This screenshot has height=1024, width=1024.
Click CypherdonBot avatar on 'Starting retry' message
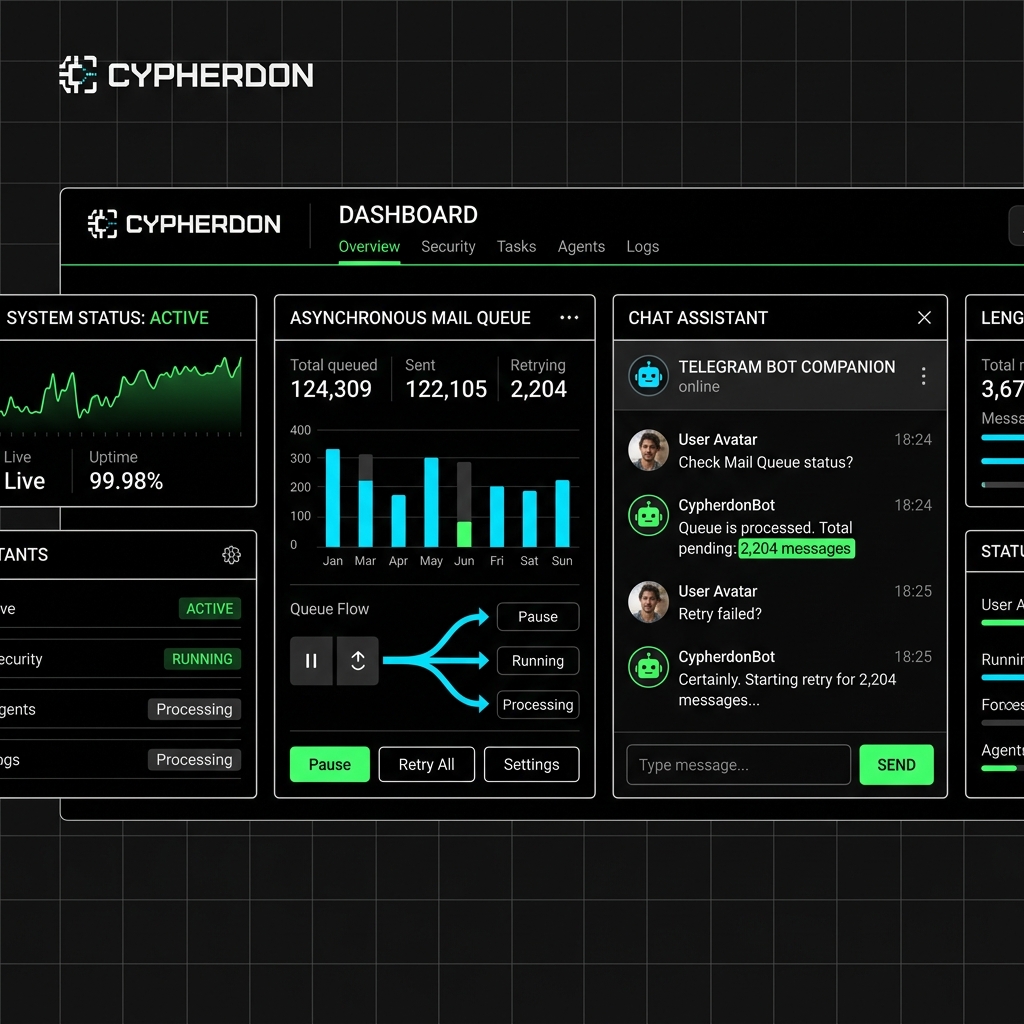click(x=648, y=667)
